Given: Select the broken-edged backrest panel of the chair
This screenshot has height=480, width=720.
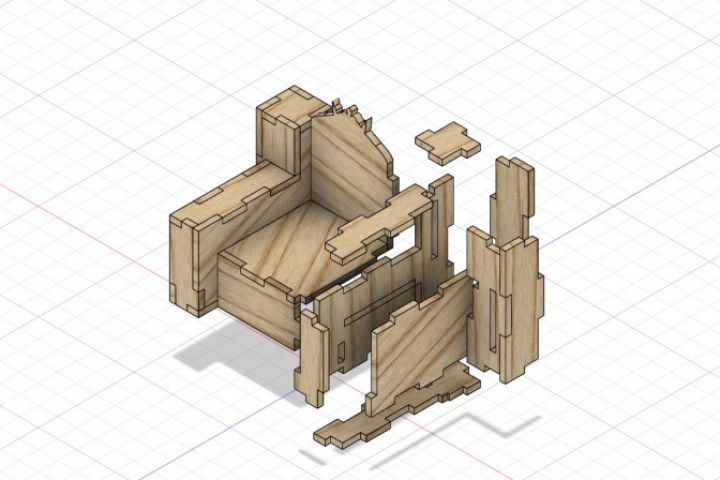Looking at the screenshot, I should tap(351, 165).
